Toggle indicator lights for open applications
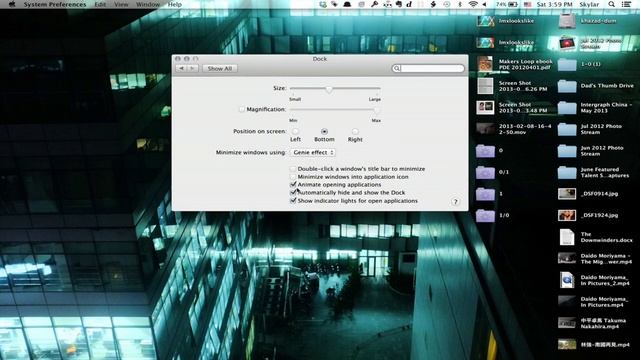Screen dimensions: 640x360 (x=293, y=201)
